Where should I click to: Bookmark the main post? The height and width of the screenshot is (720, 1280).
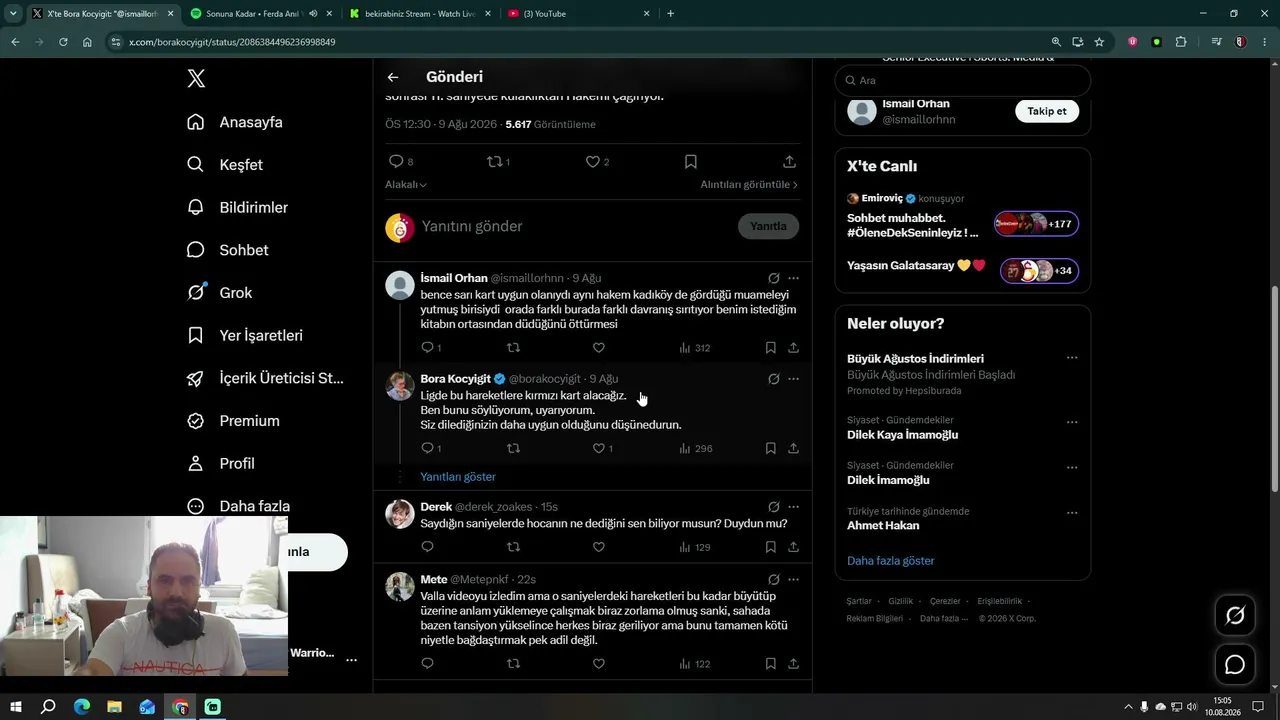[690, 161]
